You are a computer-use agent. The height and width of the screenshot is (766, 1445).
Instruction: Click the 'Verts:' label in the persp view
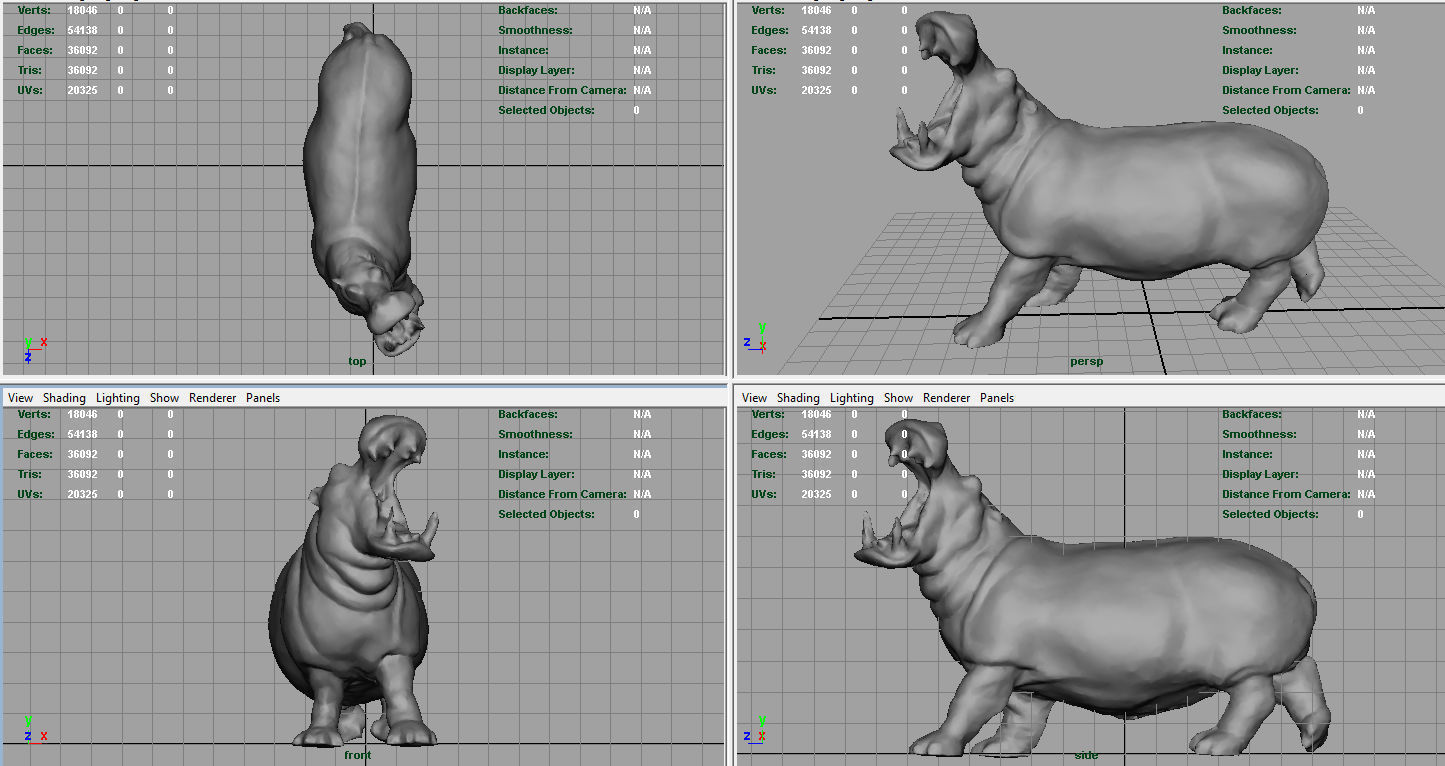tap(765, 10)
